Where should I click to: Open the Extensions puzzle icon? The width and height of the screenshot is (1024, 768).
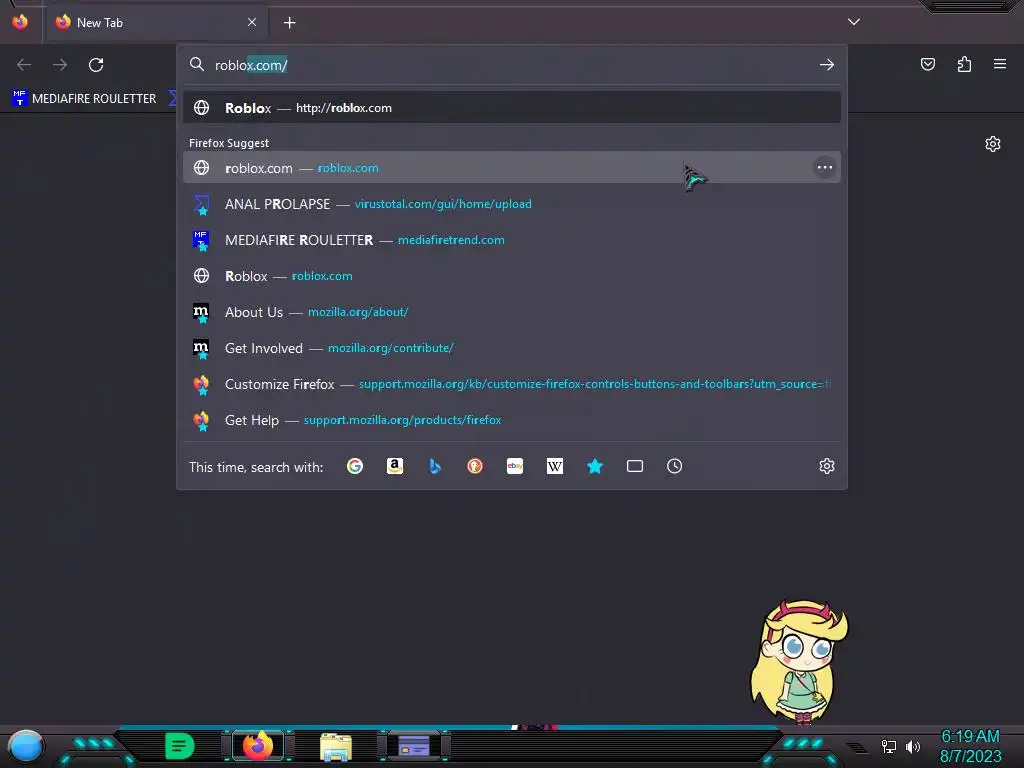pos(964,64)
